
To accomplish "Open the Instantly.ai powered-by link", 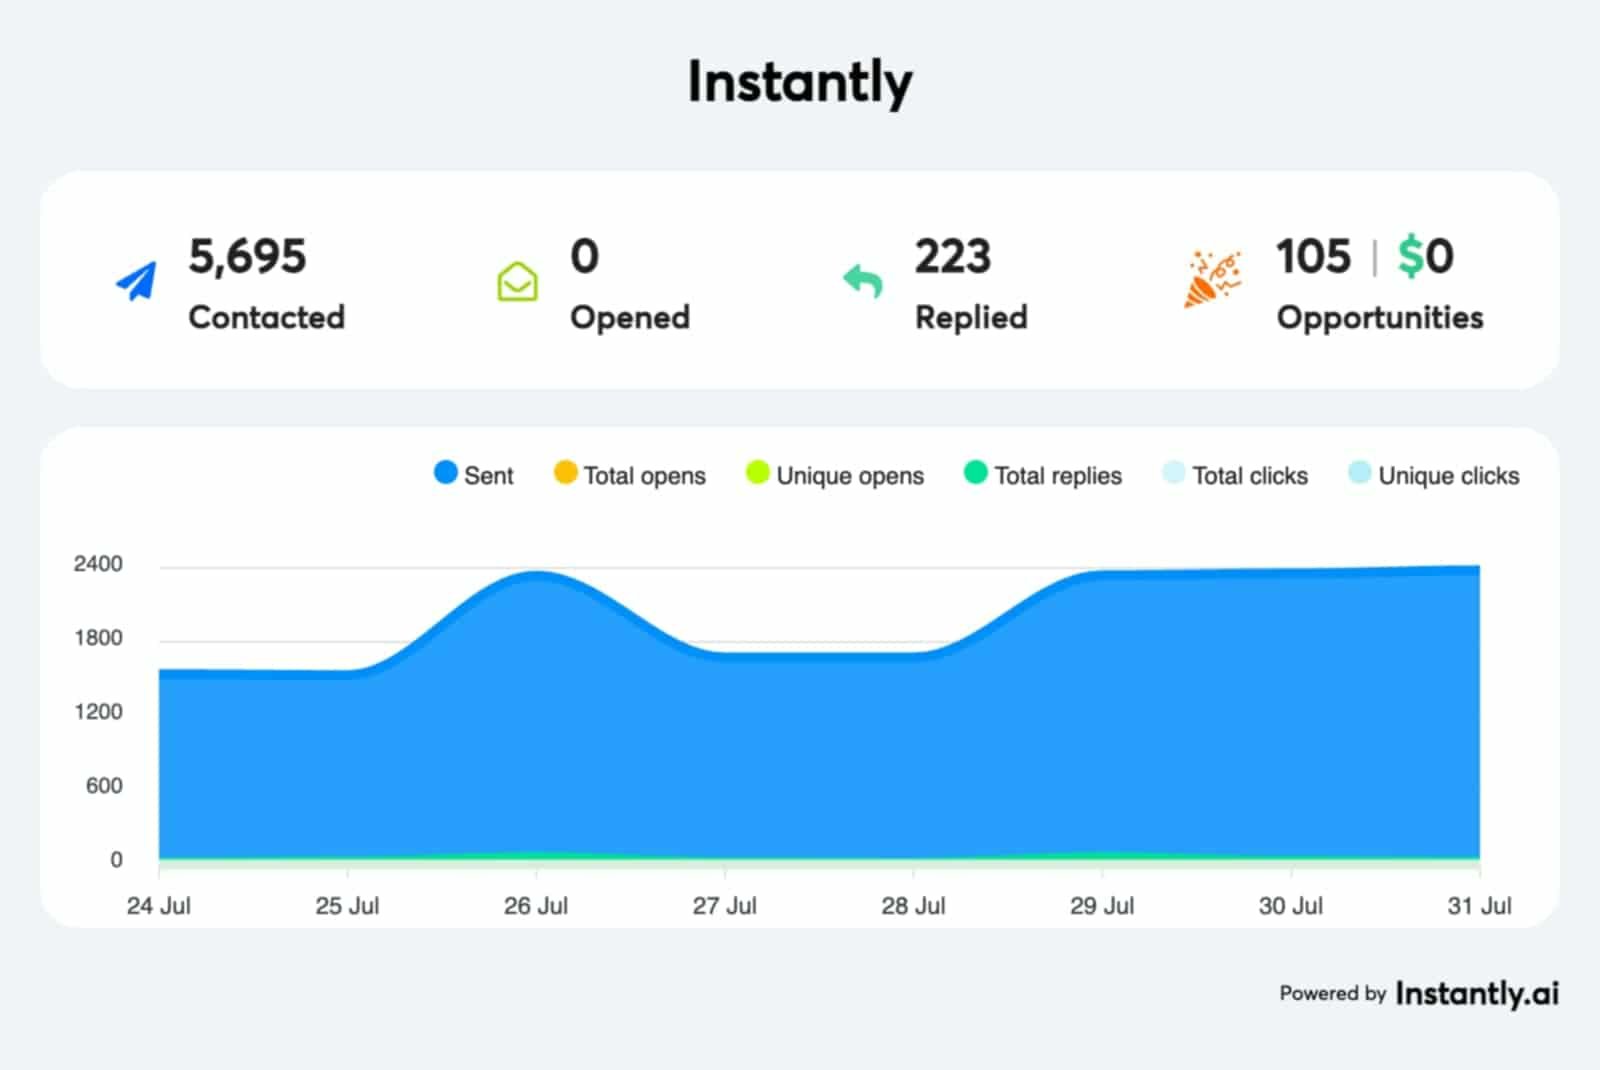I will [x=1476, y=994].
